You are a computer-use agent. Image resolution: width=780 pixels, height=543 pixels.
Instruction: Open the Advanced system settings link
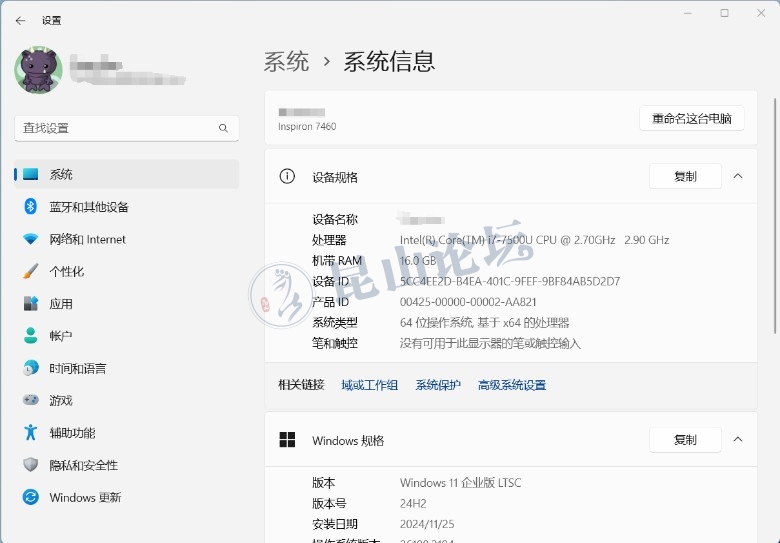click(512, 385)
